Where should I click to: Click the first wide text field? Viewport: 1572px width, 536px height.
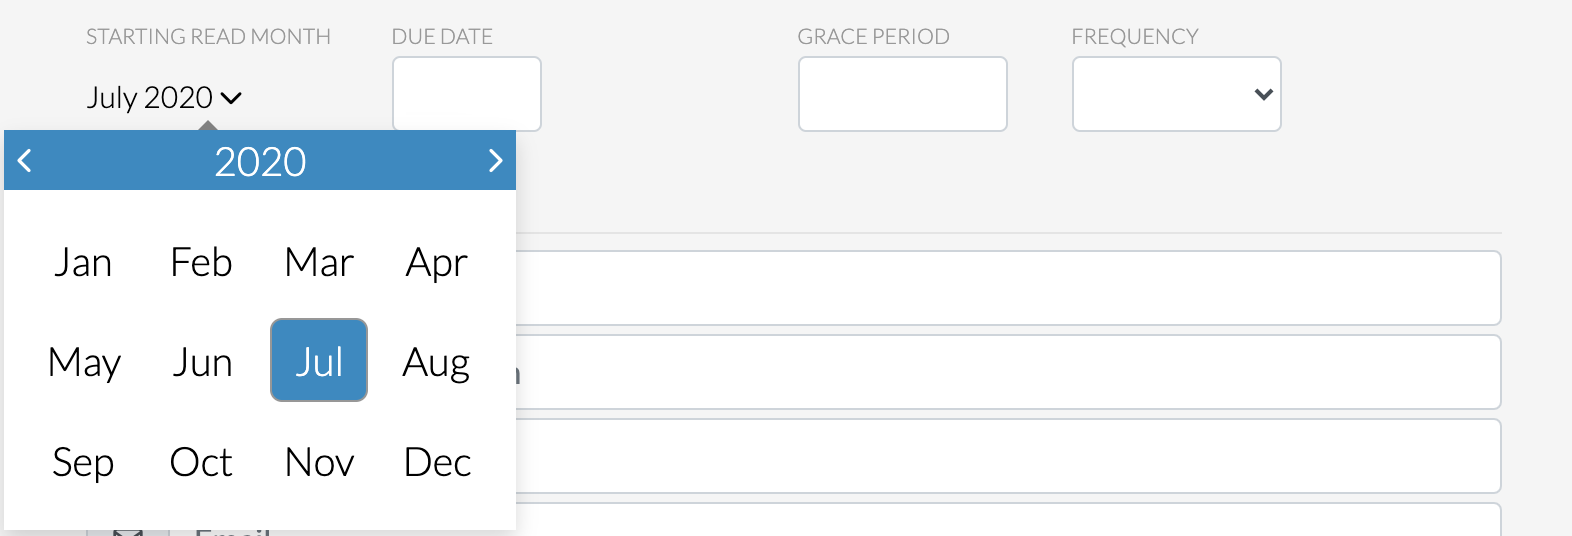1008,288
